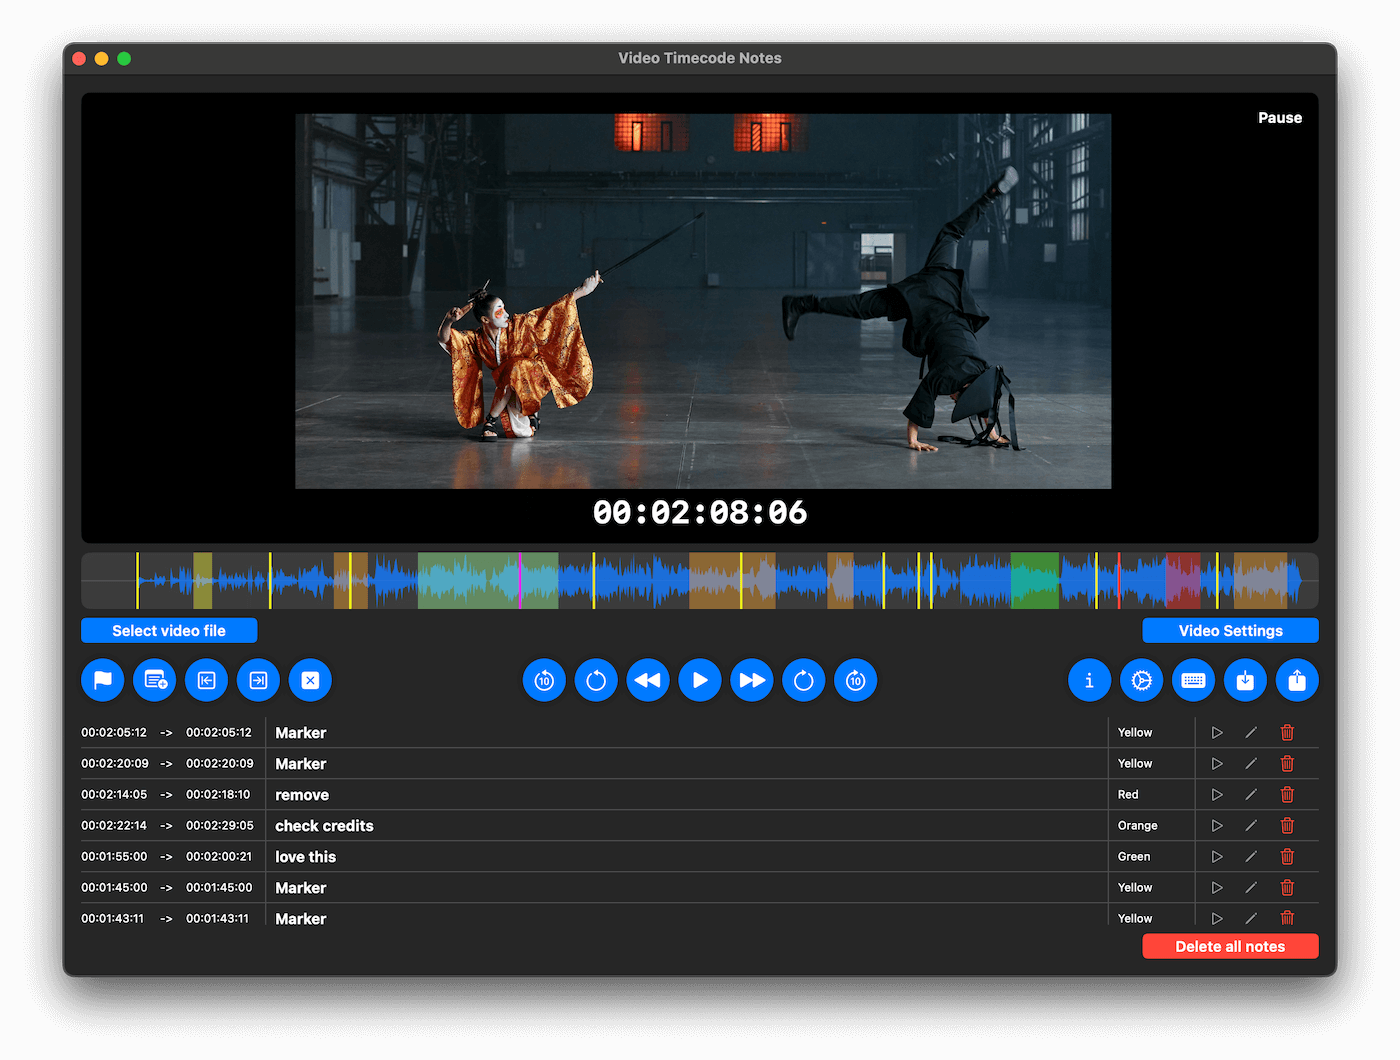Click the red Delete all notes button

1230,947
